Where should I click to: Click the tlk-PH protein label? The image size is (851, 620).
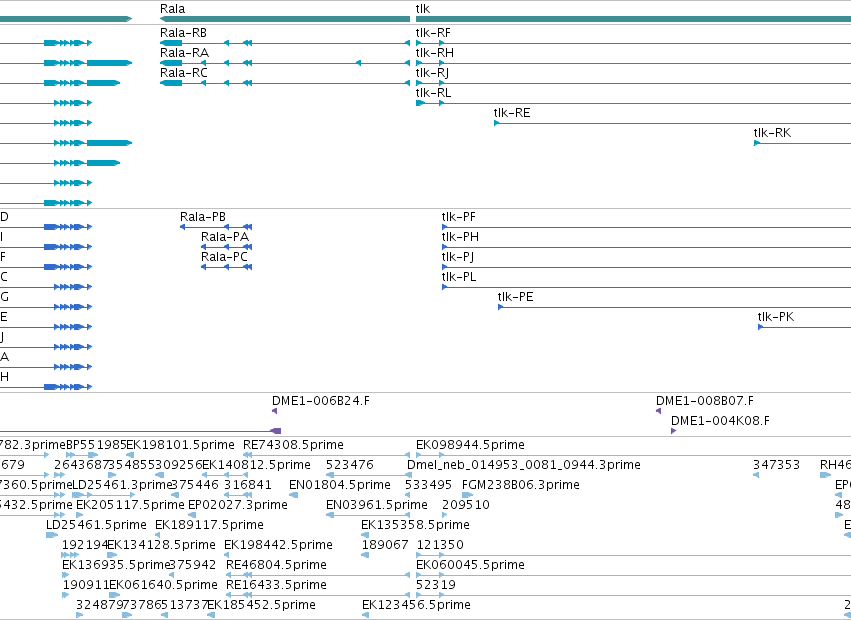[x=460, y=237]
